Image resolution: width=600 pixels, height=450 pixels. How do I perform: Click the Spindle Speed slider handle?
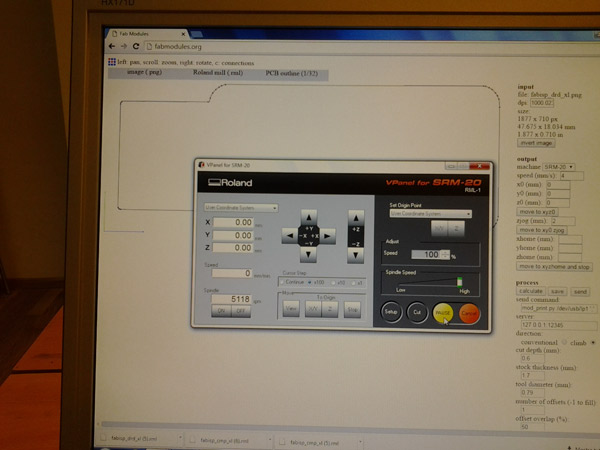[x=460, y=282]
